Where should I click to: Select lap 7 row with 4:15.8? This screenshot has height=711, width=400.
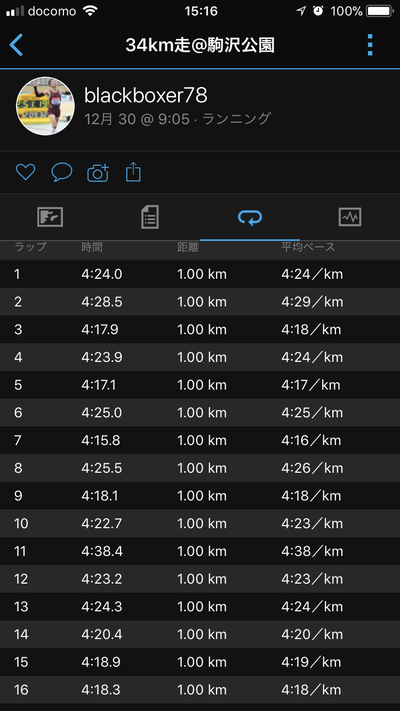pos(200,440)
